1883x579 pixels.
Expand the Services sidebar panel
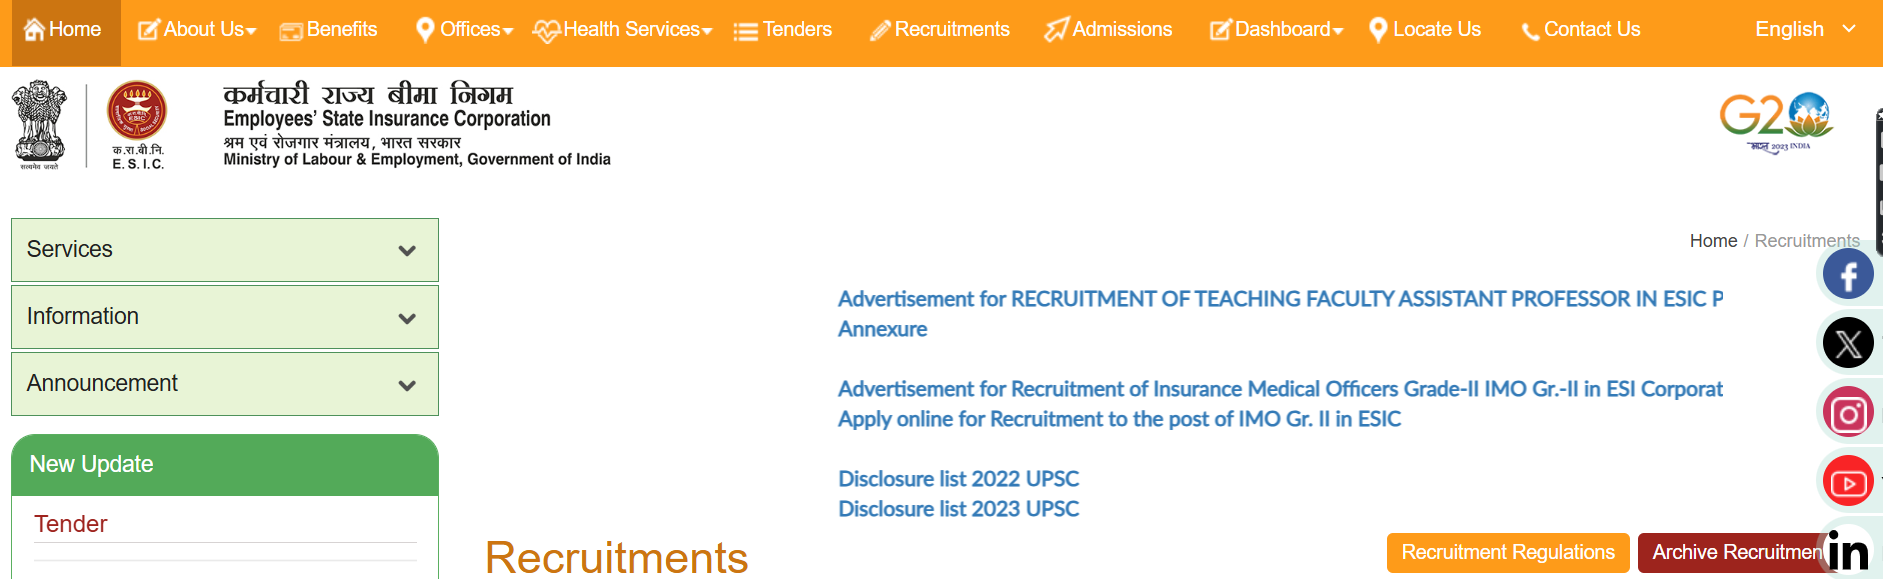(225, 250)
